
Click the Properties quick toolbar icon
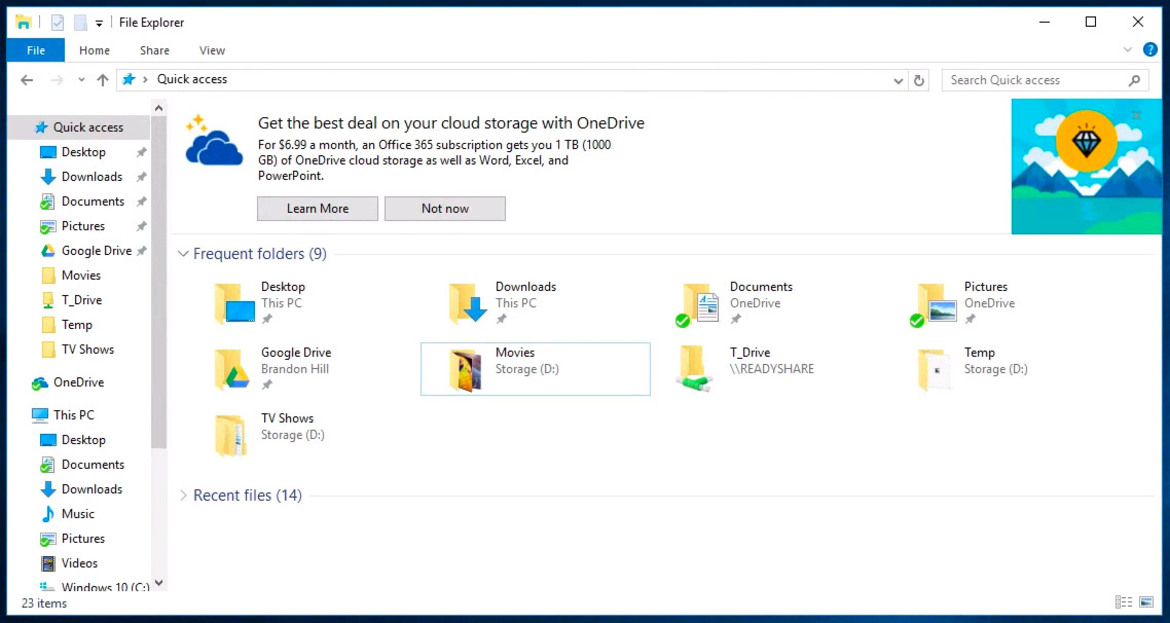[57, 22]
